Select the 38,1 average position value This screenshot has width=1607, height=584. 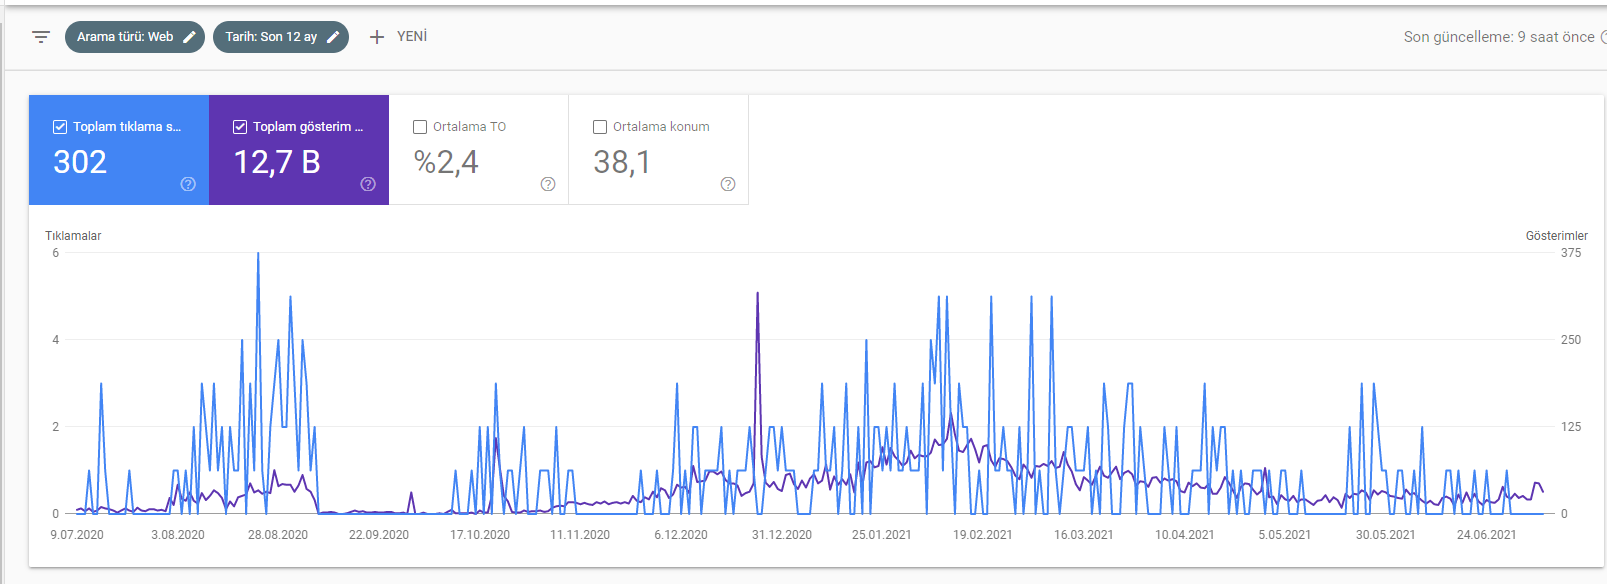click(x=622, y=162)
